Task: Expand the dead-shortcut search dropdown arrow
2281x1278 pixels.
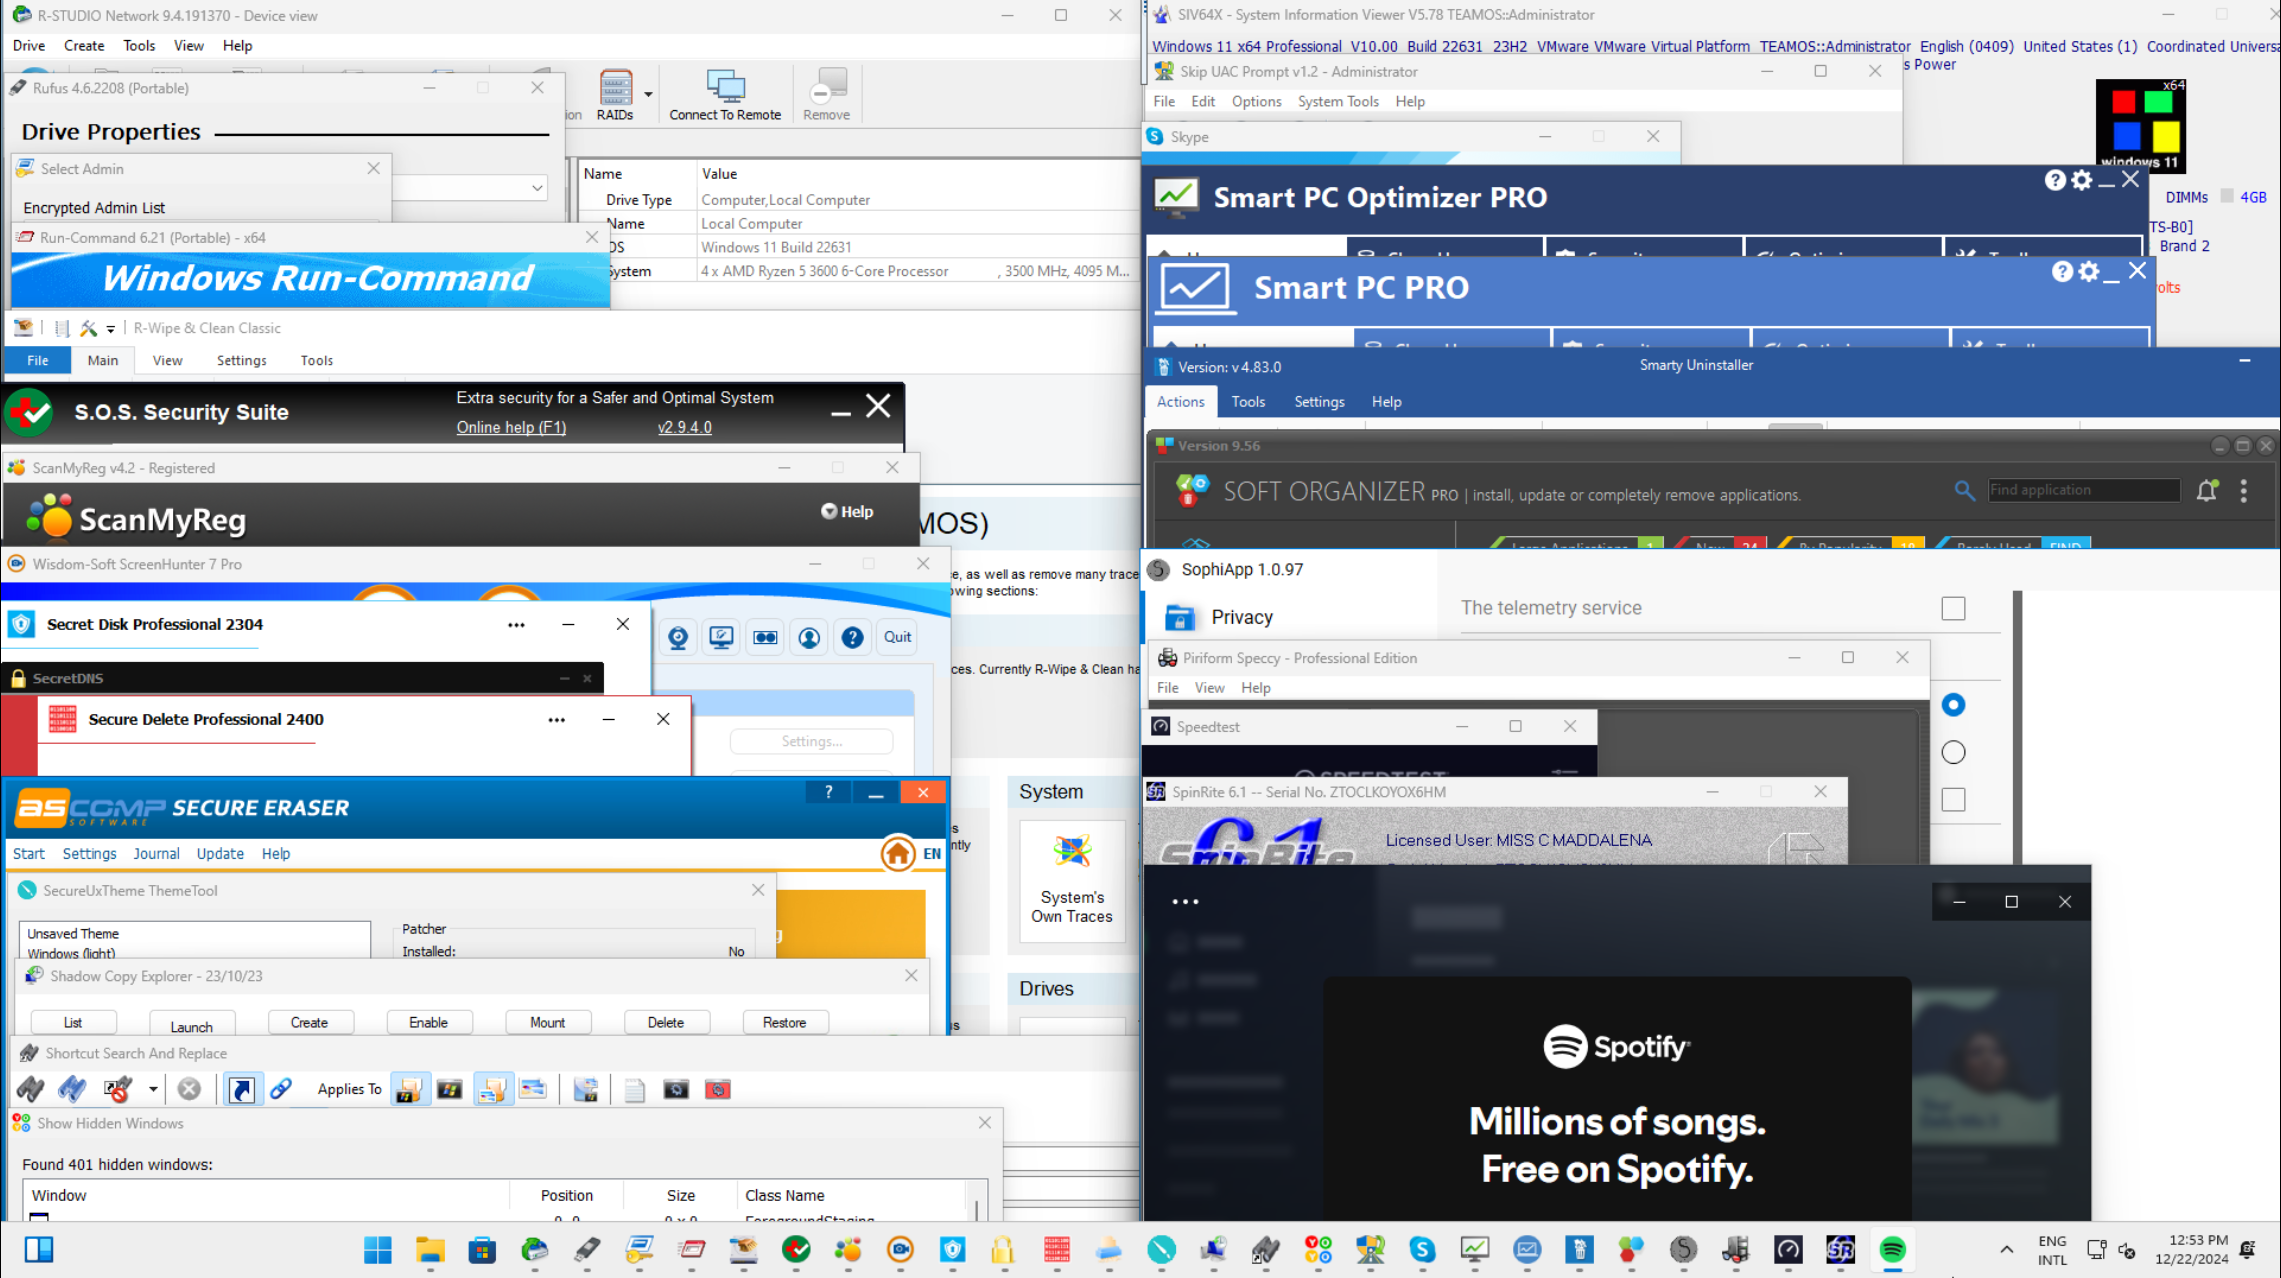Action: 152,1089
